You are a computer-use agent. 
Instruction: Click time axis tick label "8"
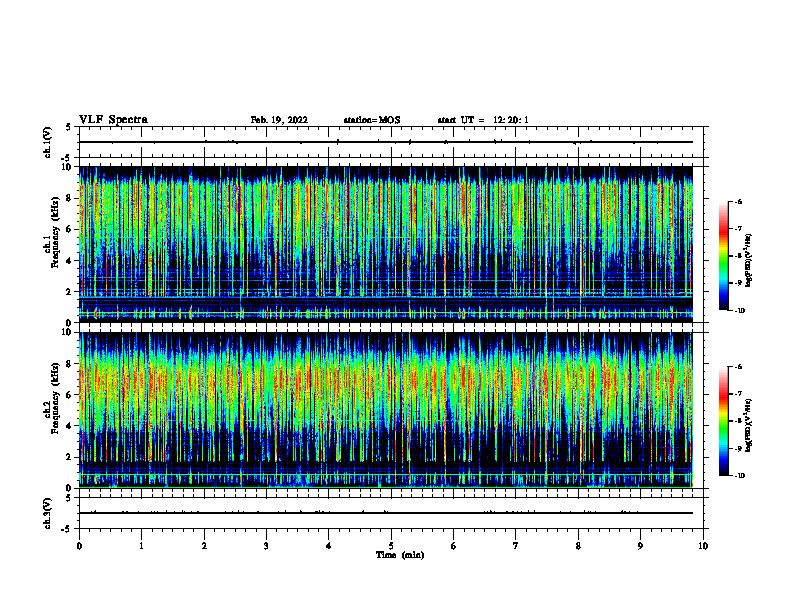578,546
